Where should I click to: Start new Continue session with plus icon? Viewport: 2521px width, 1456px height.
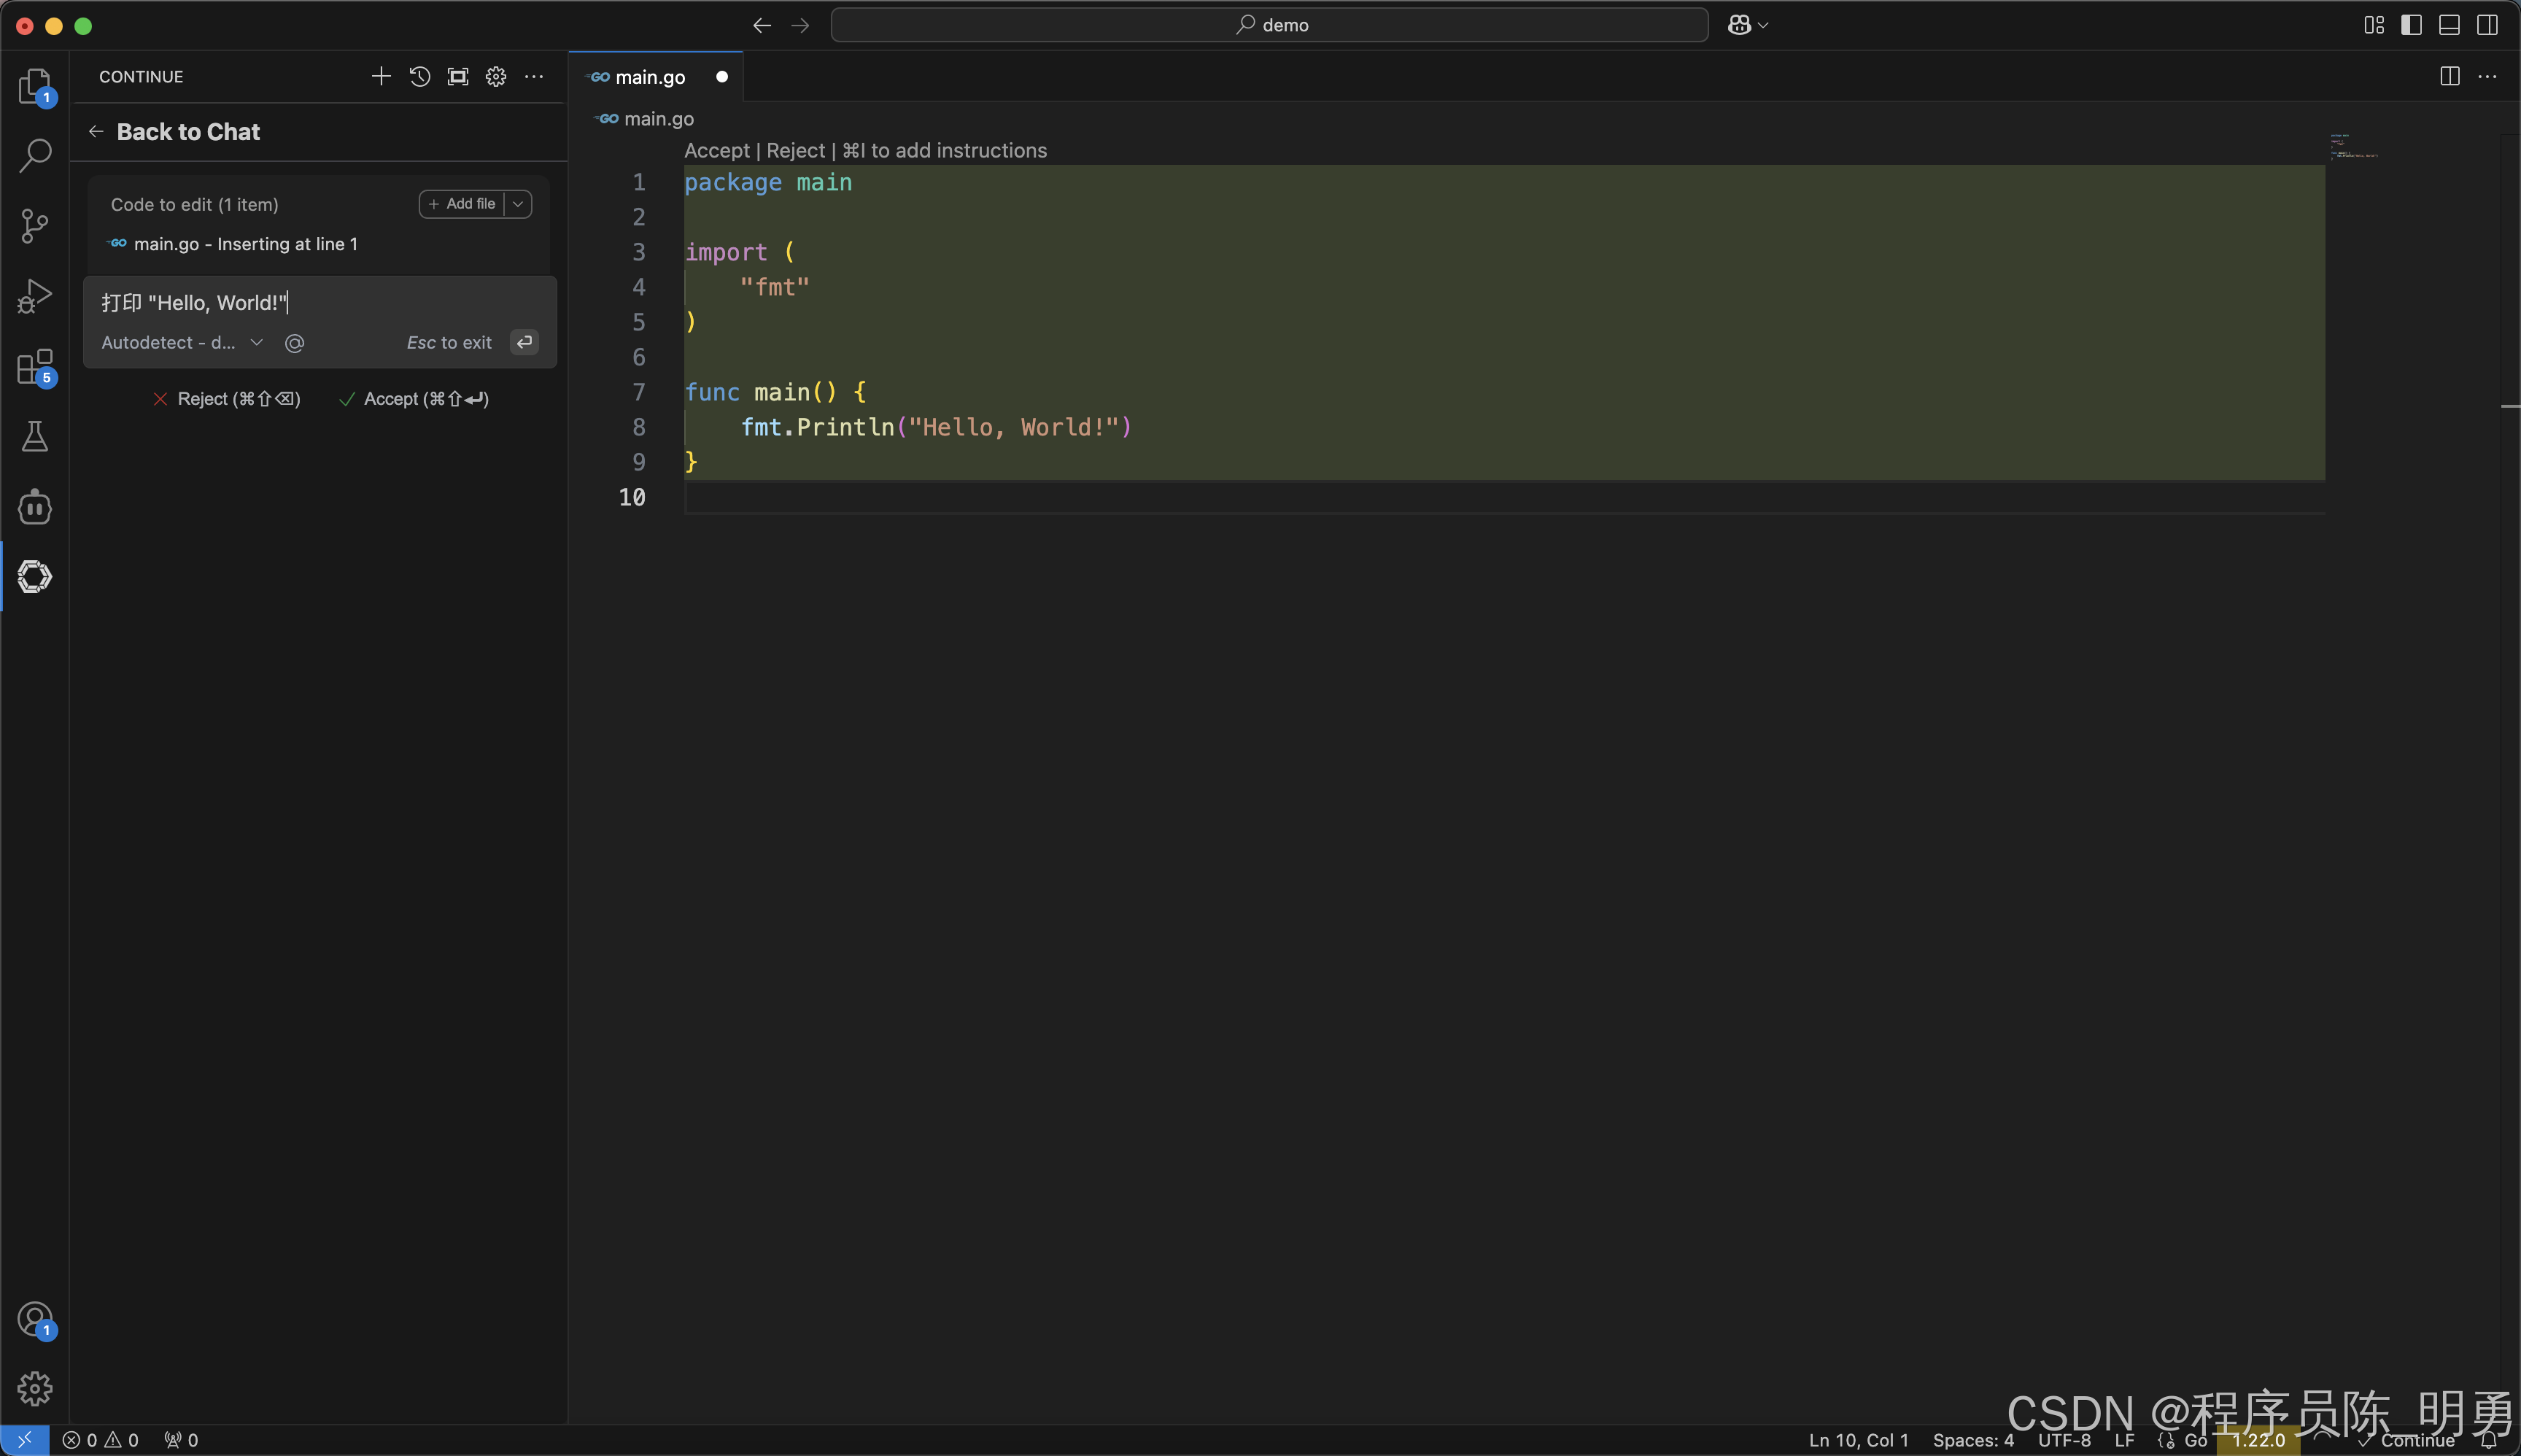pyautogui.click(x=381, y=77)
